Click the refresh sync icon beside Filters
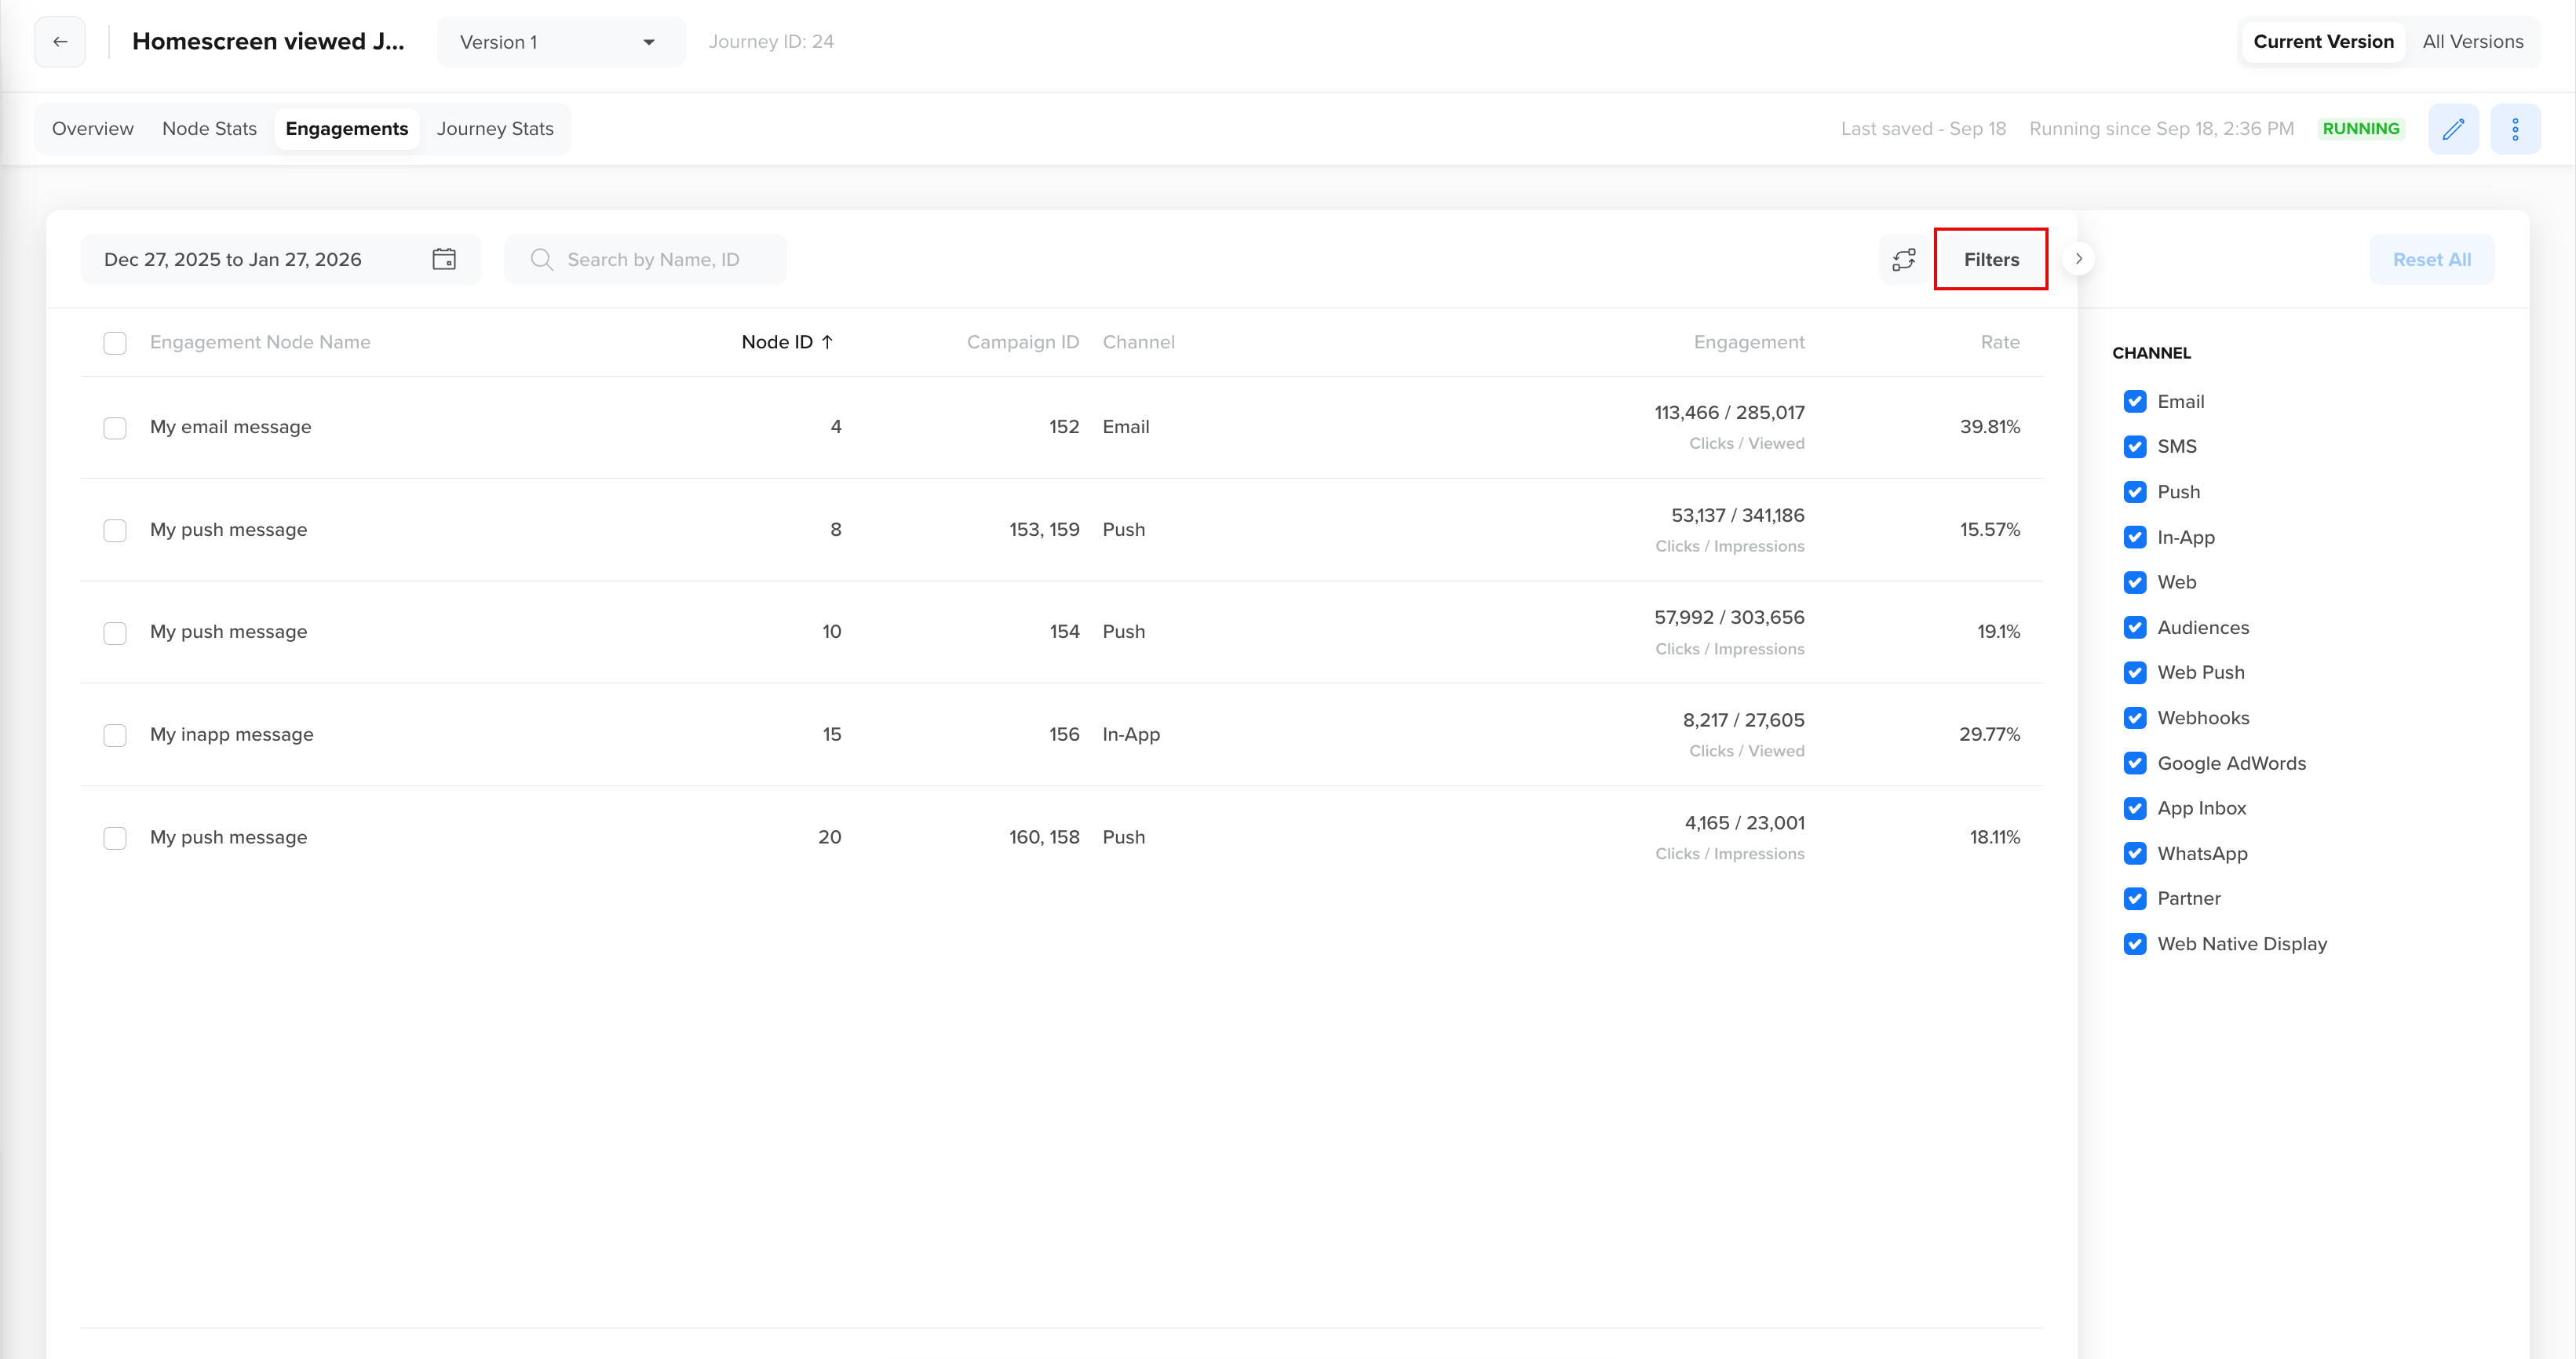Screen dimensions: 2576x1359 [1904, 259]
